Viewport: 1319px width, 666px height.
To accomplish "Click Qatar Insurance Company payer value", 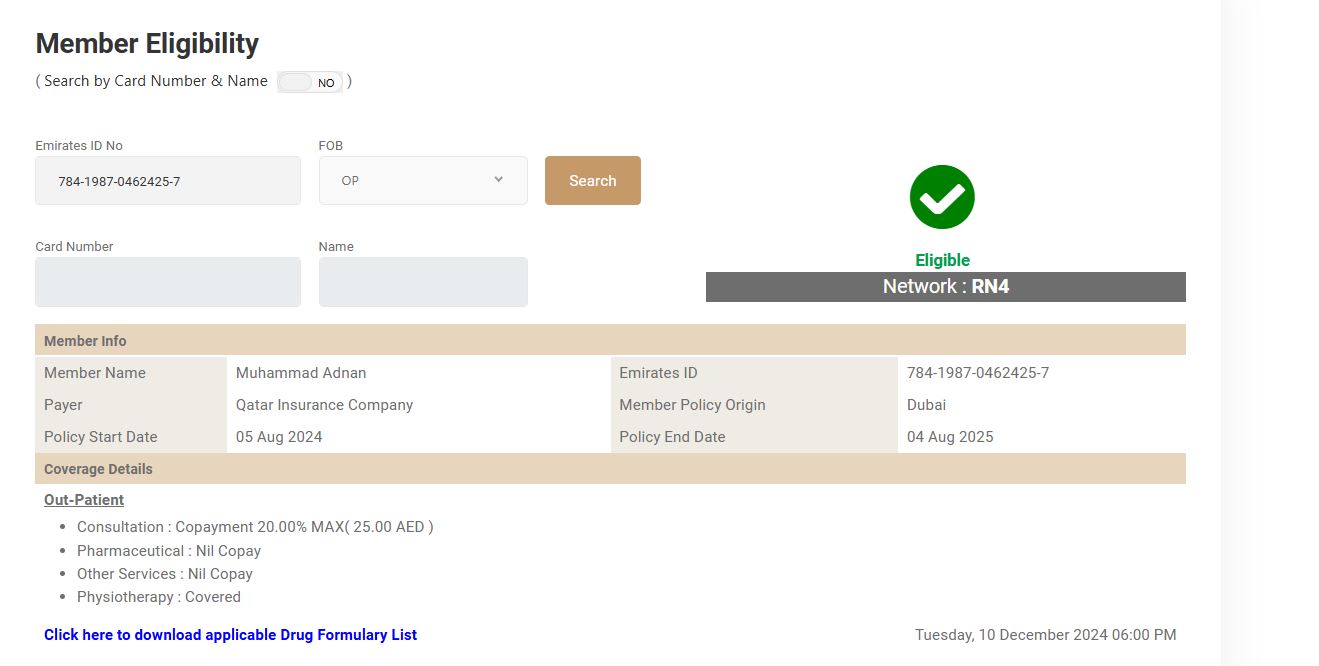I will 324,405.
